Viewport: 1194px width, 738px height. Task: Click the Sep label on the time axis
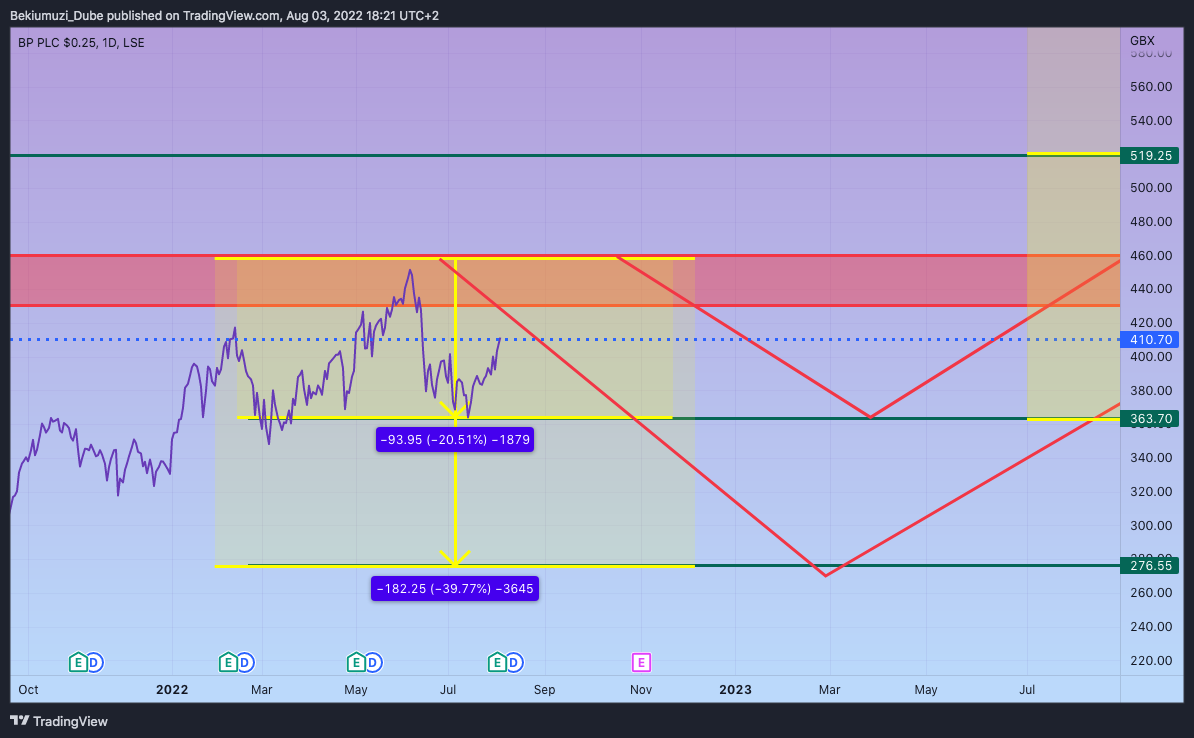544,689
